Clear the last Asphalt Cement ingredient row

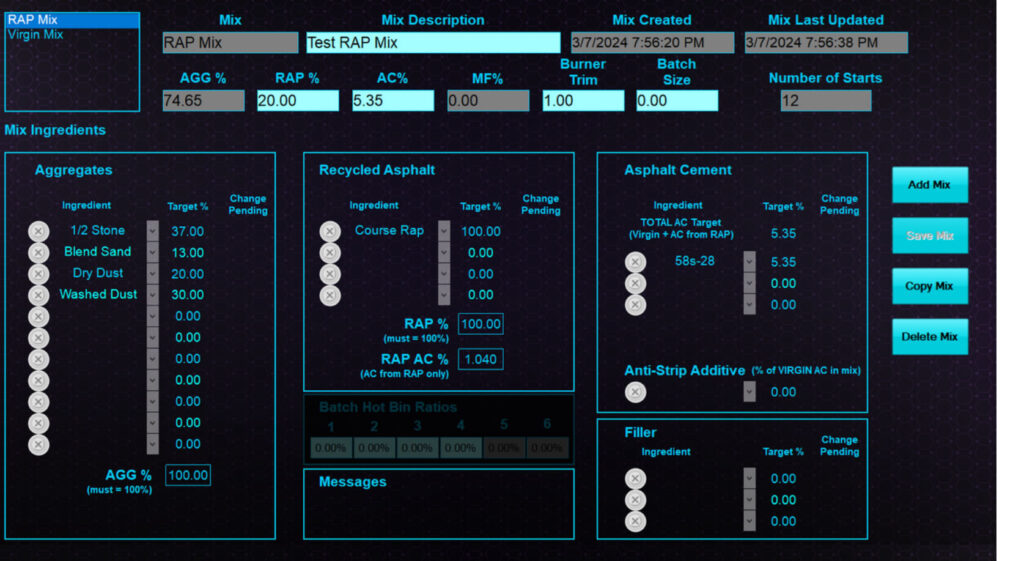pyautogui.click(x=635, y=305)
